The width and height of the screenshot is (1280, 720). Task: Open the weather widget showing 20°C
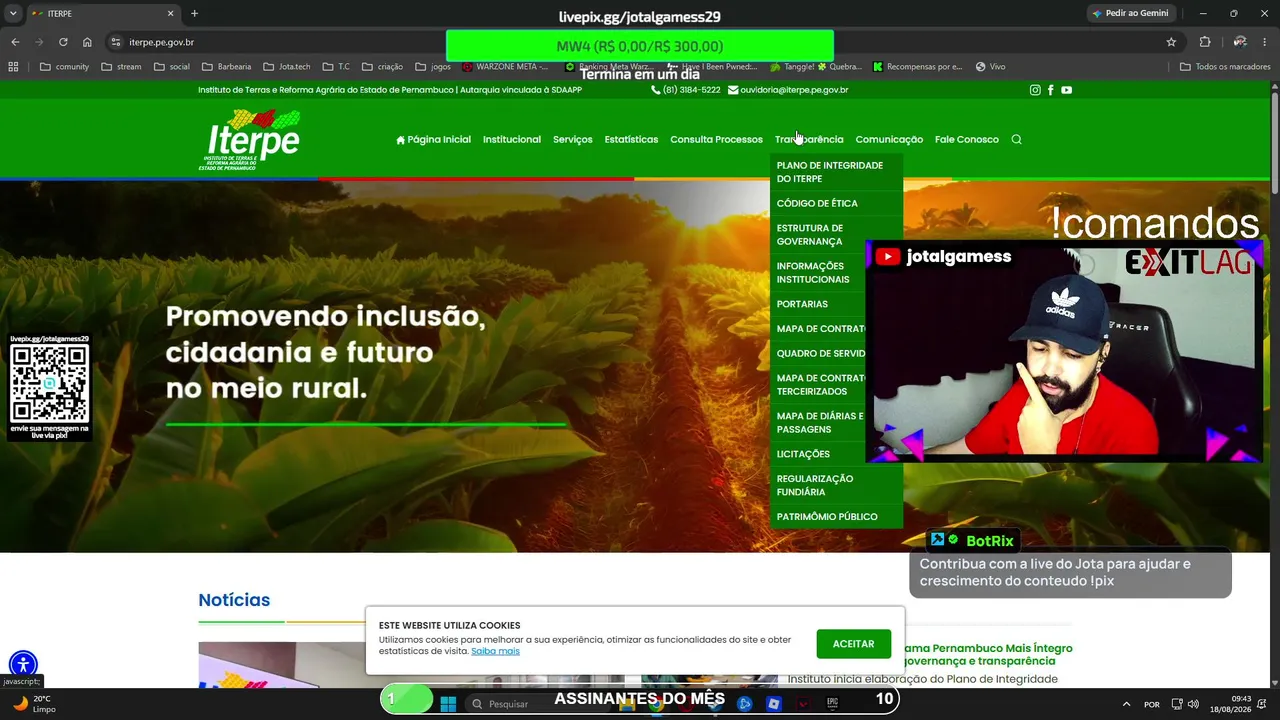pos(33,704)
